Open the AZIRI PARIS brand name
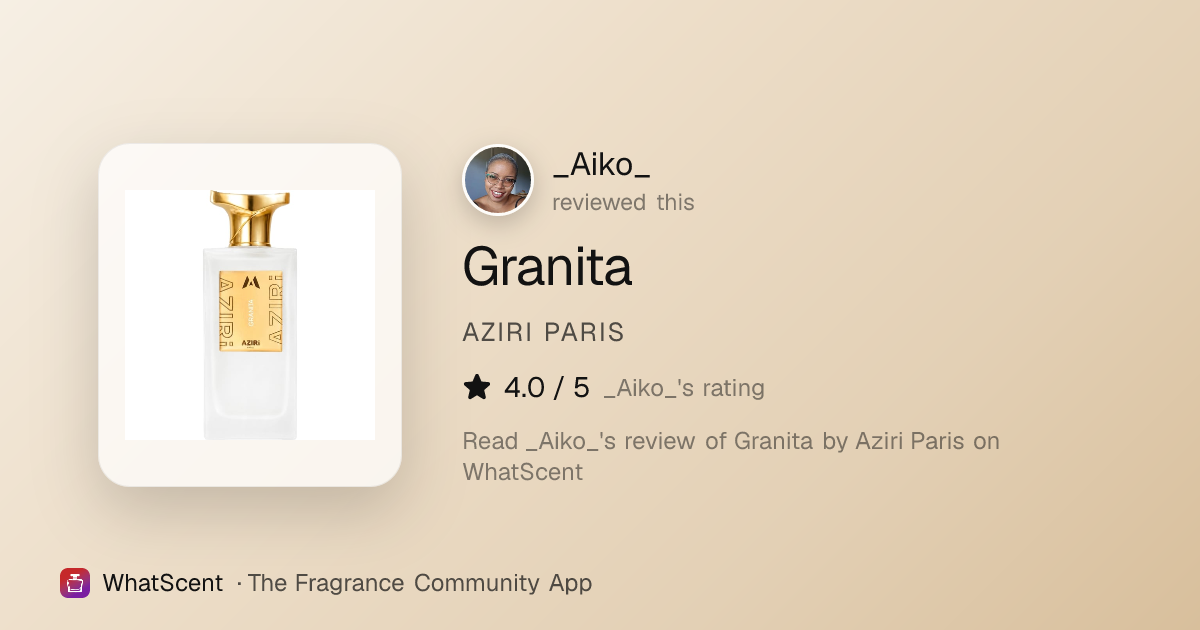1200x630 pixels. (x=543, y=333)
